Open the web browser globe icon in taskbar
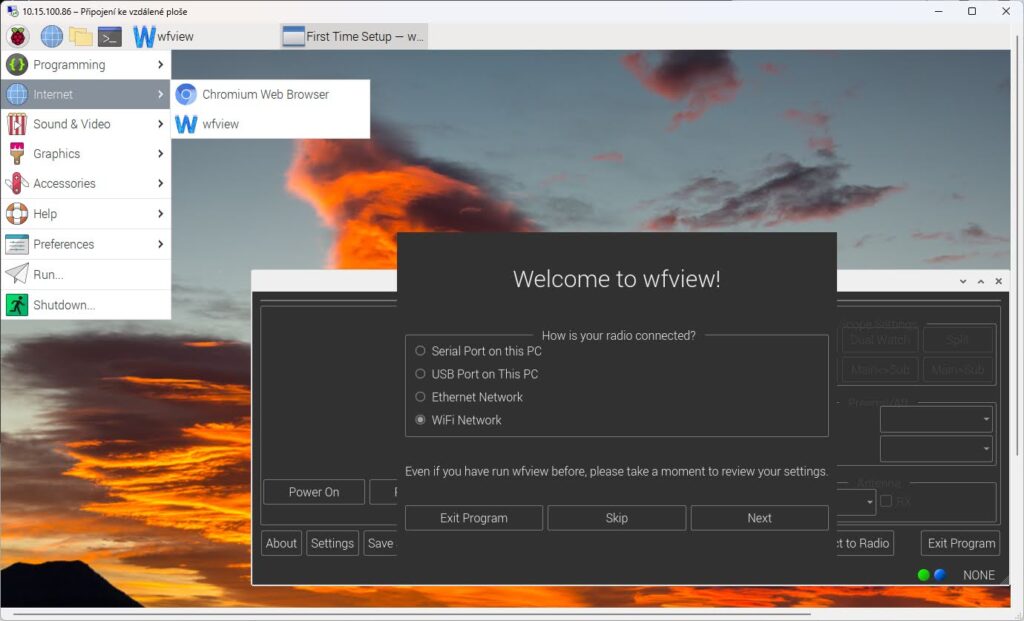The height and width of the screenshot is (621, 1024). pyautogui.click(x=52, y=37)
